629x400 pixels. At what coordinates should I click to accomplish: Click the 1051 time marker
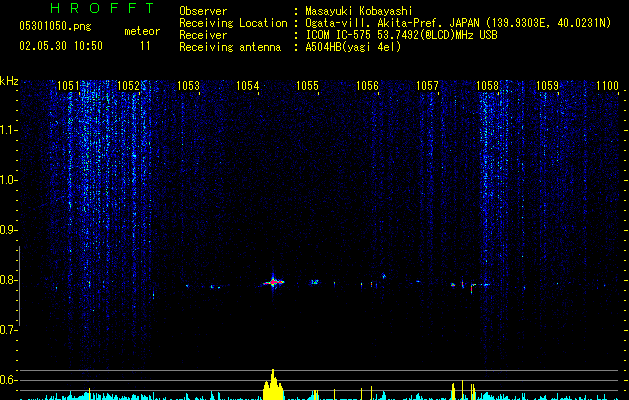tap(68, 86)
